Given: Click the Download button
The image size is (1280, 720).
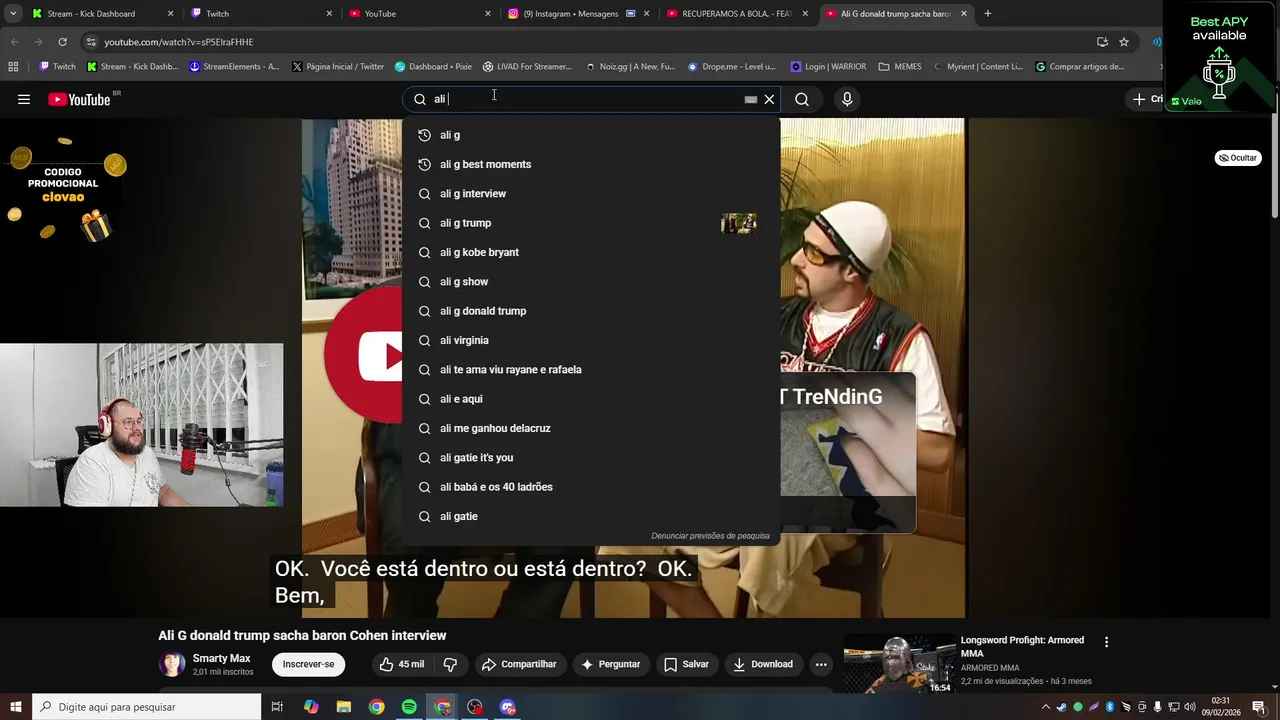Looking at the screenshot, I should click(x=763, y=664).
